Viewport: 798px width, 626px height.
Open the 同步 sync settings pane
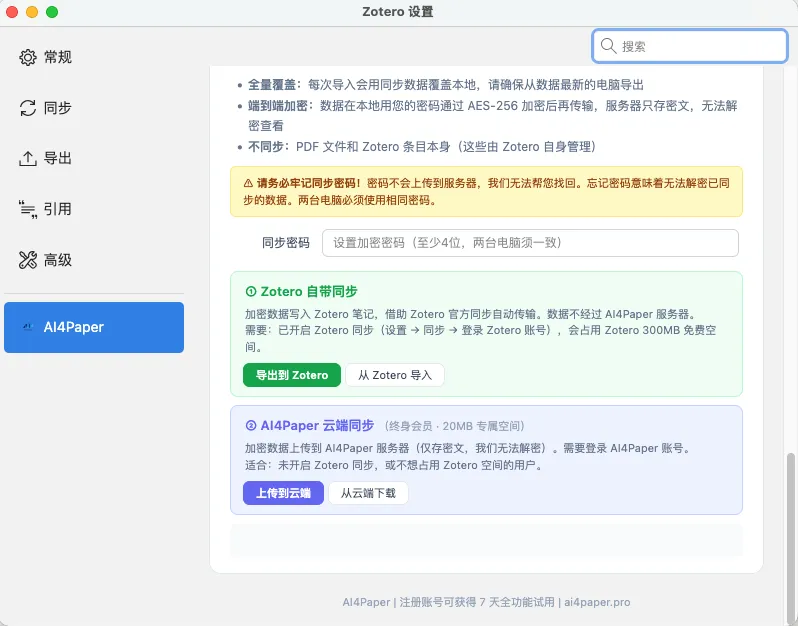point(94,108)
